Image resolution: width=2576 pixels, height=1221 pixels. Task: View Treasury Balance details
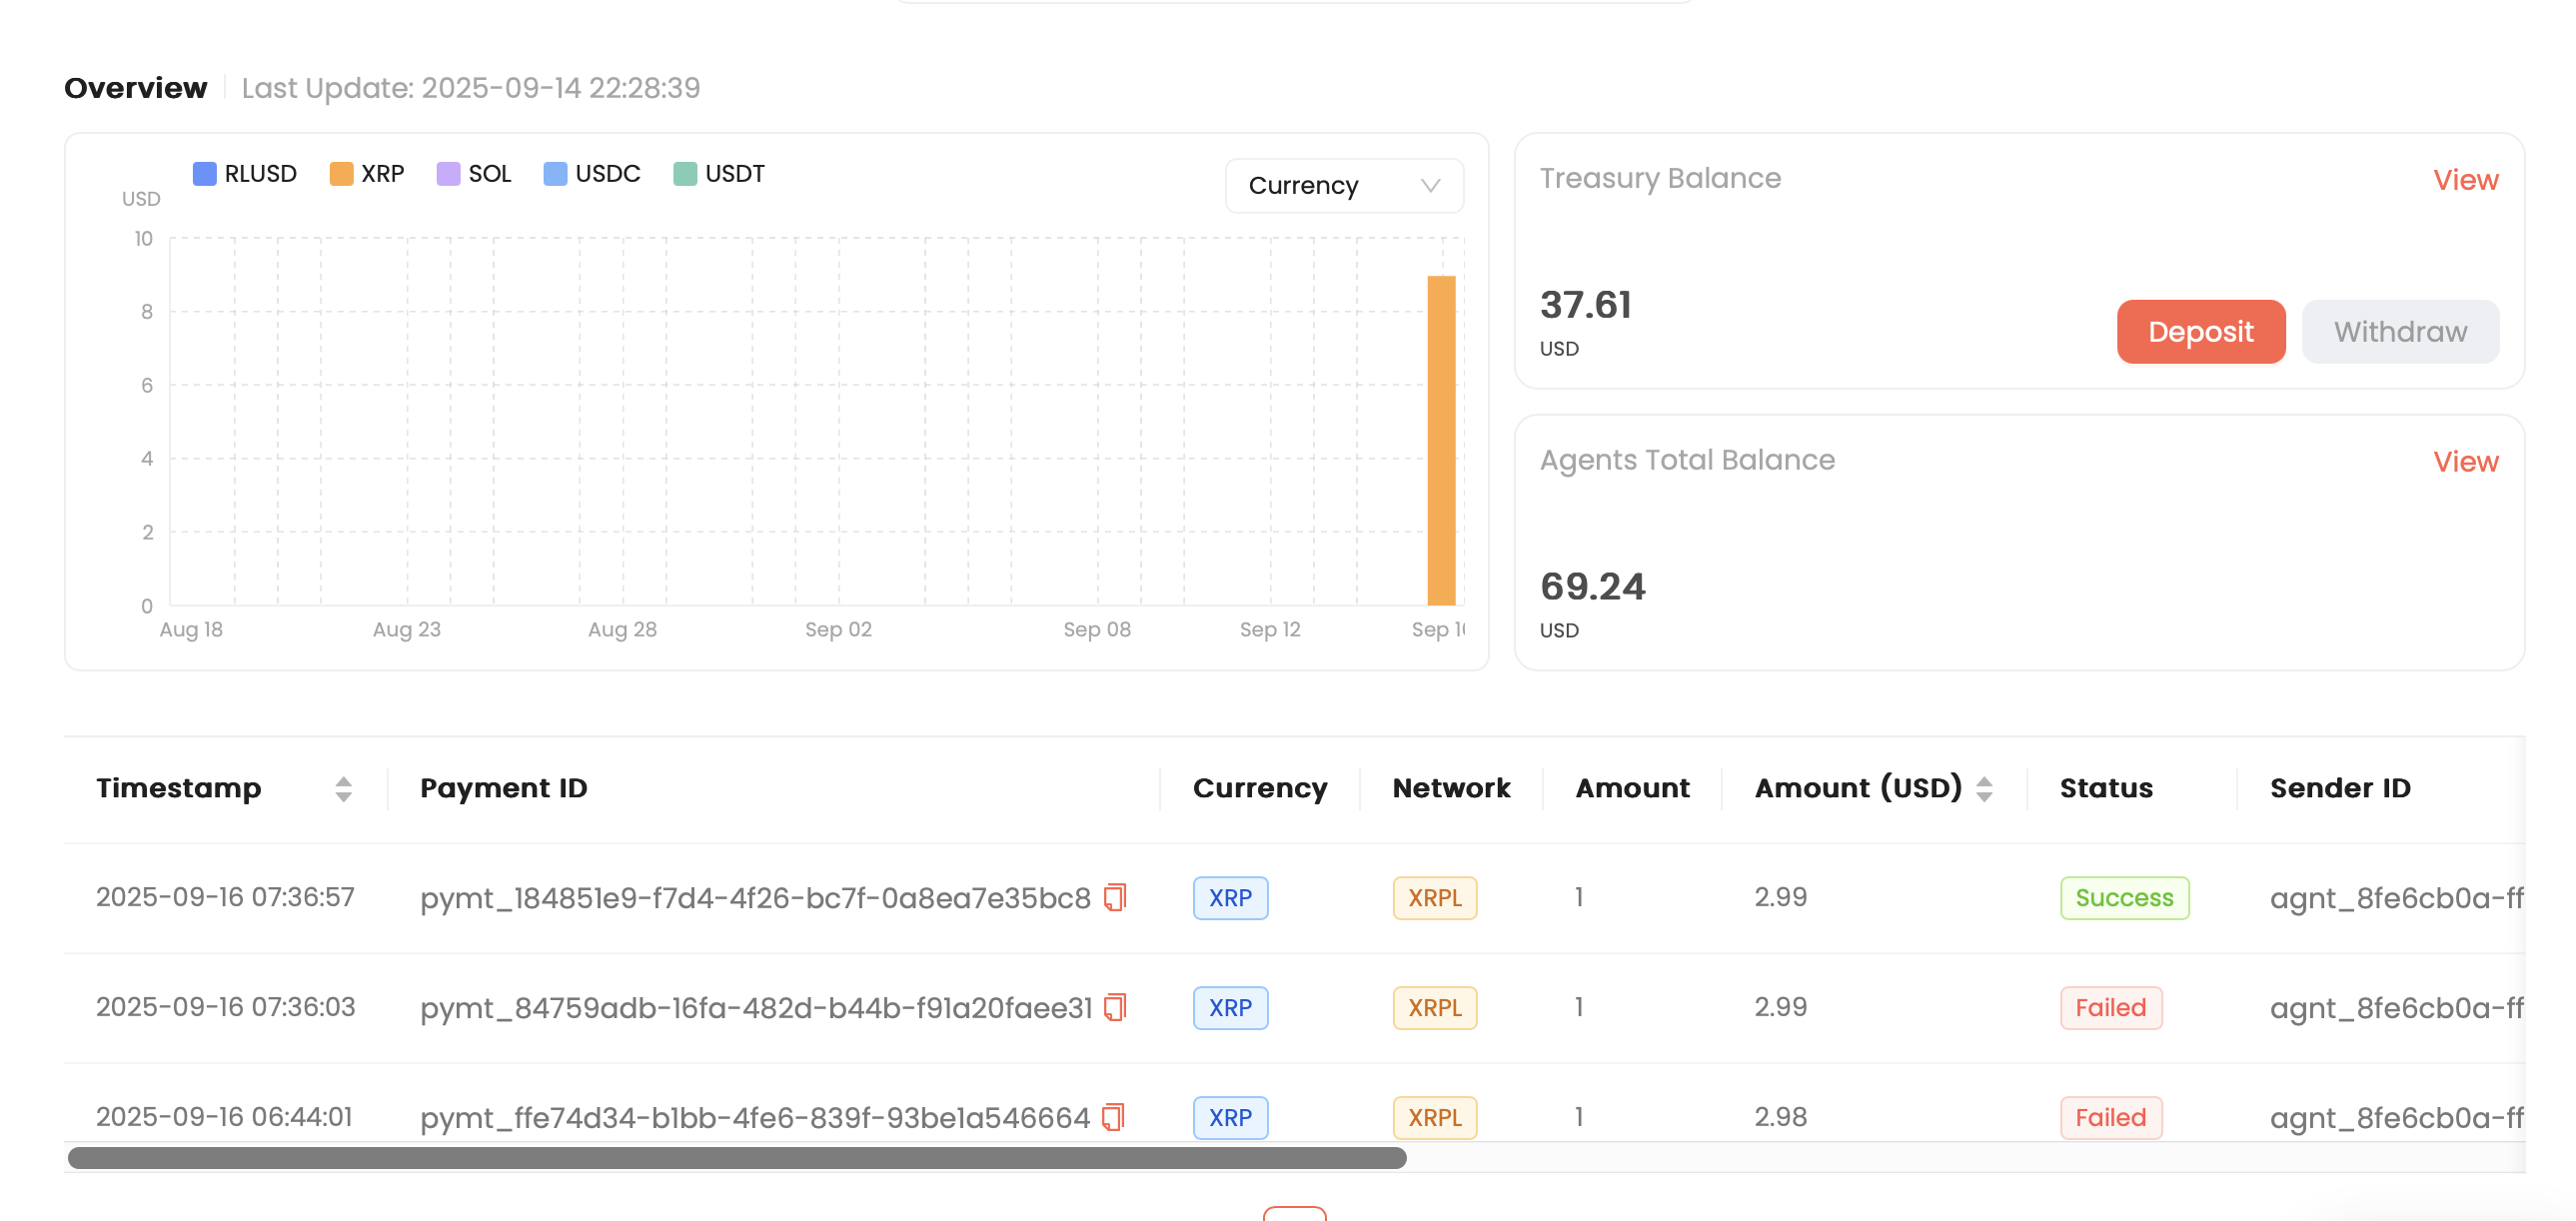point(2465,180)
